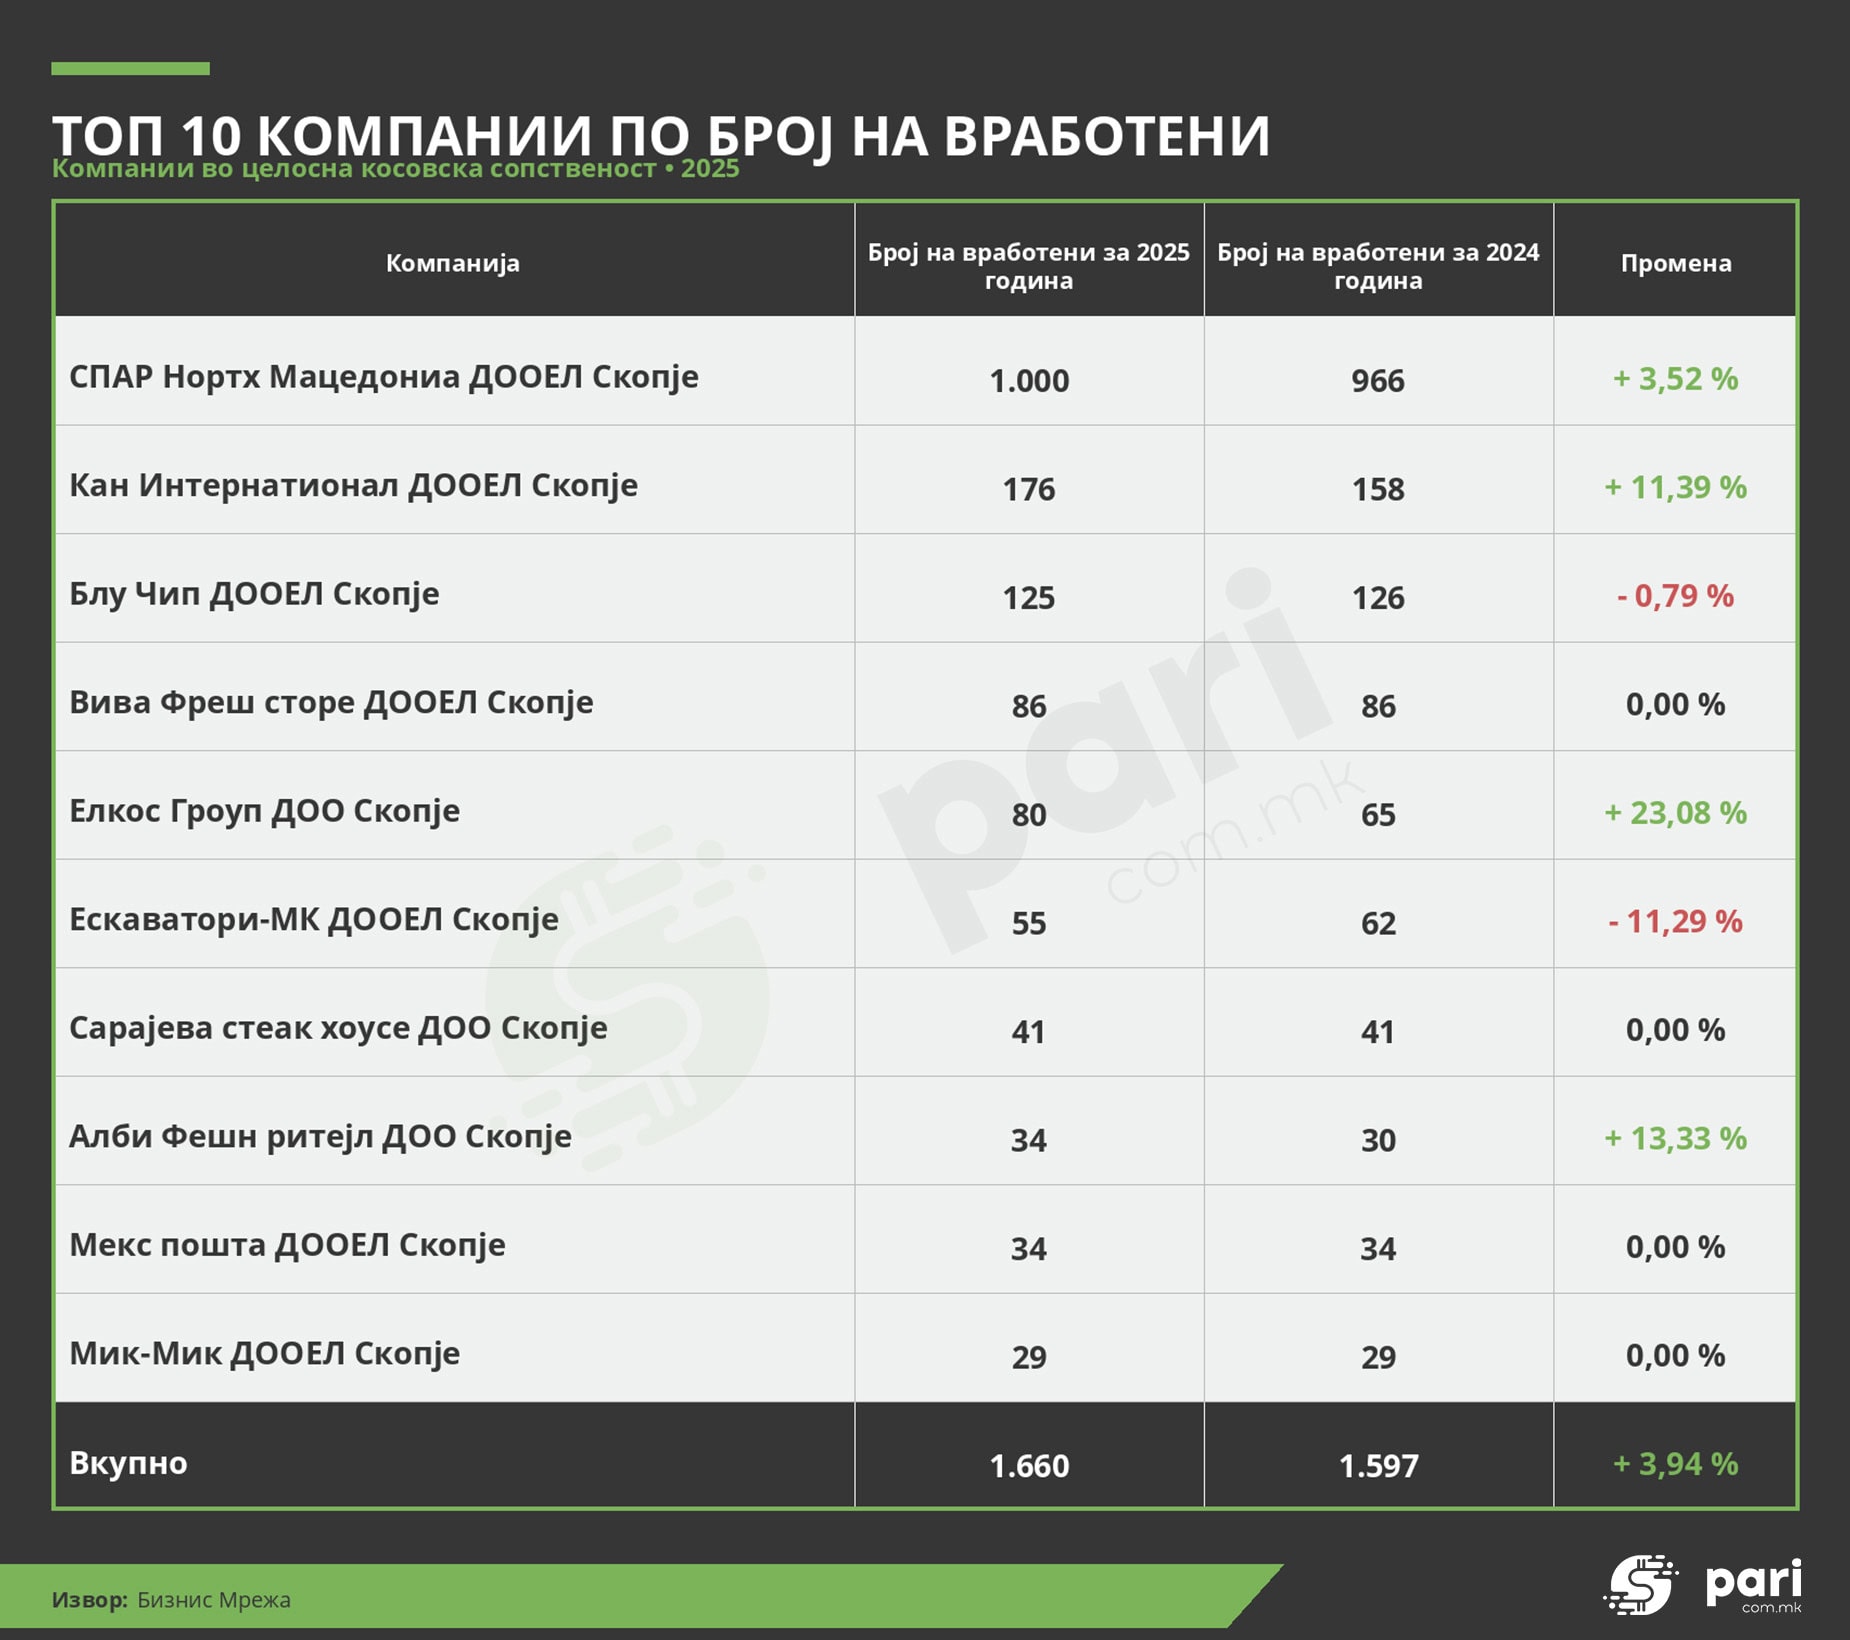
Task: Select Елкос Гроуп ДОО Скопје company name
Action: (264, 811)
